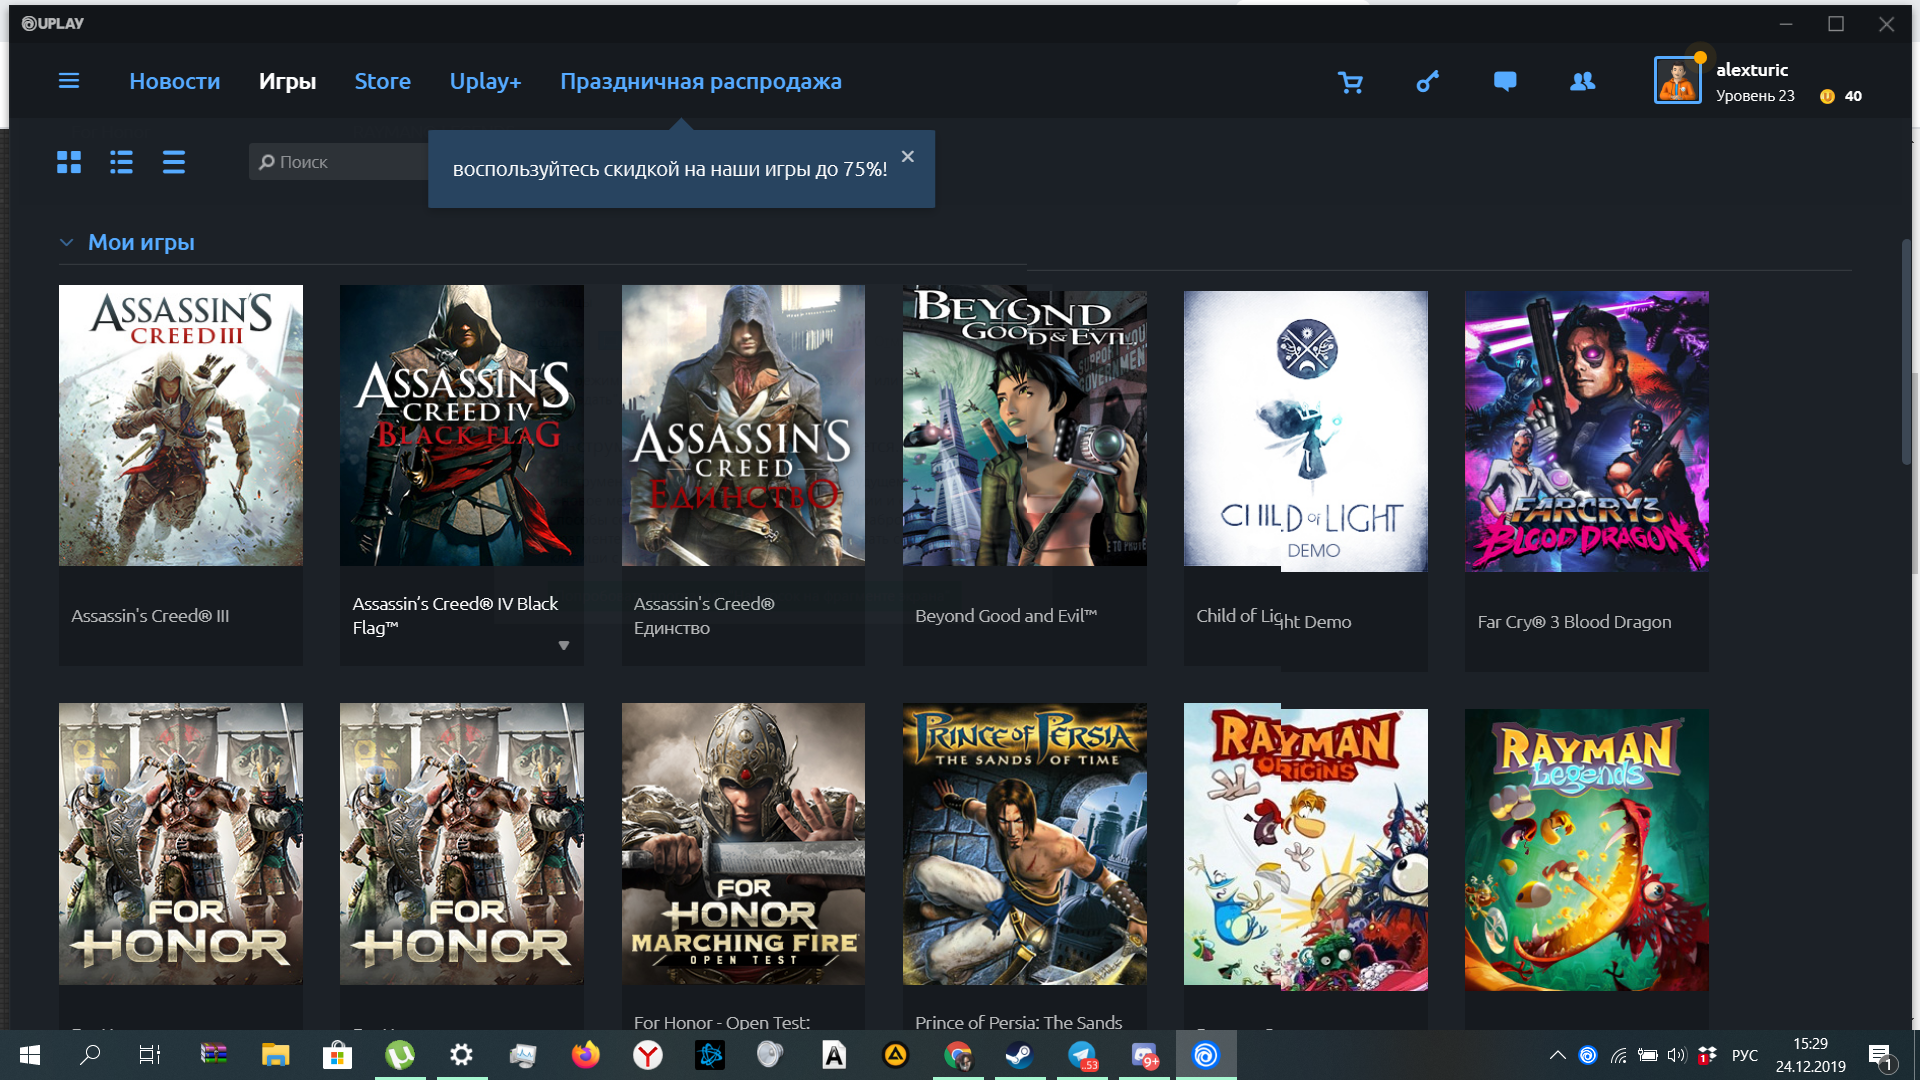The height and width of the screenshot is (1080, 1920).
Task: Click the Уровень 23 level text
Action: (1755, 96)
